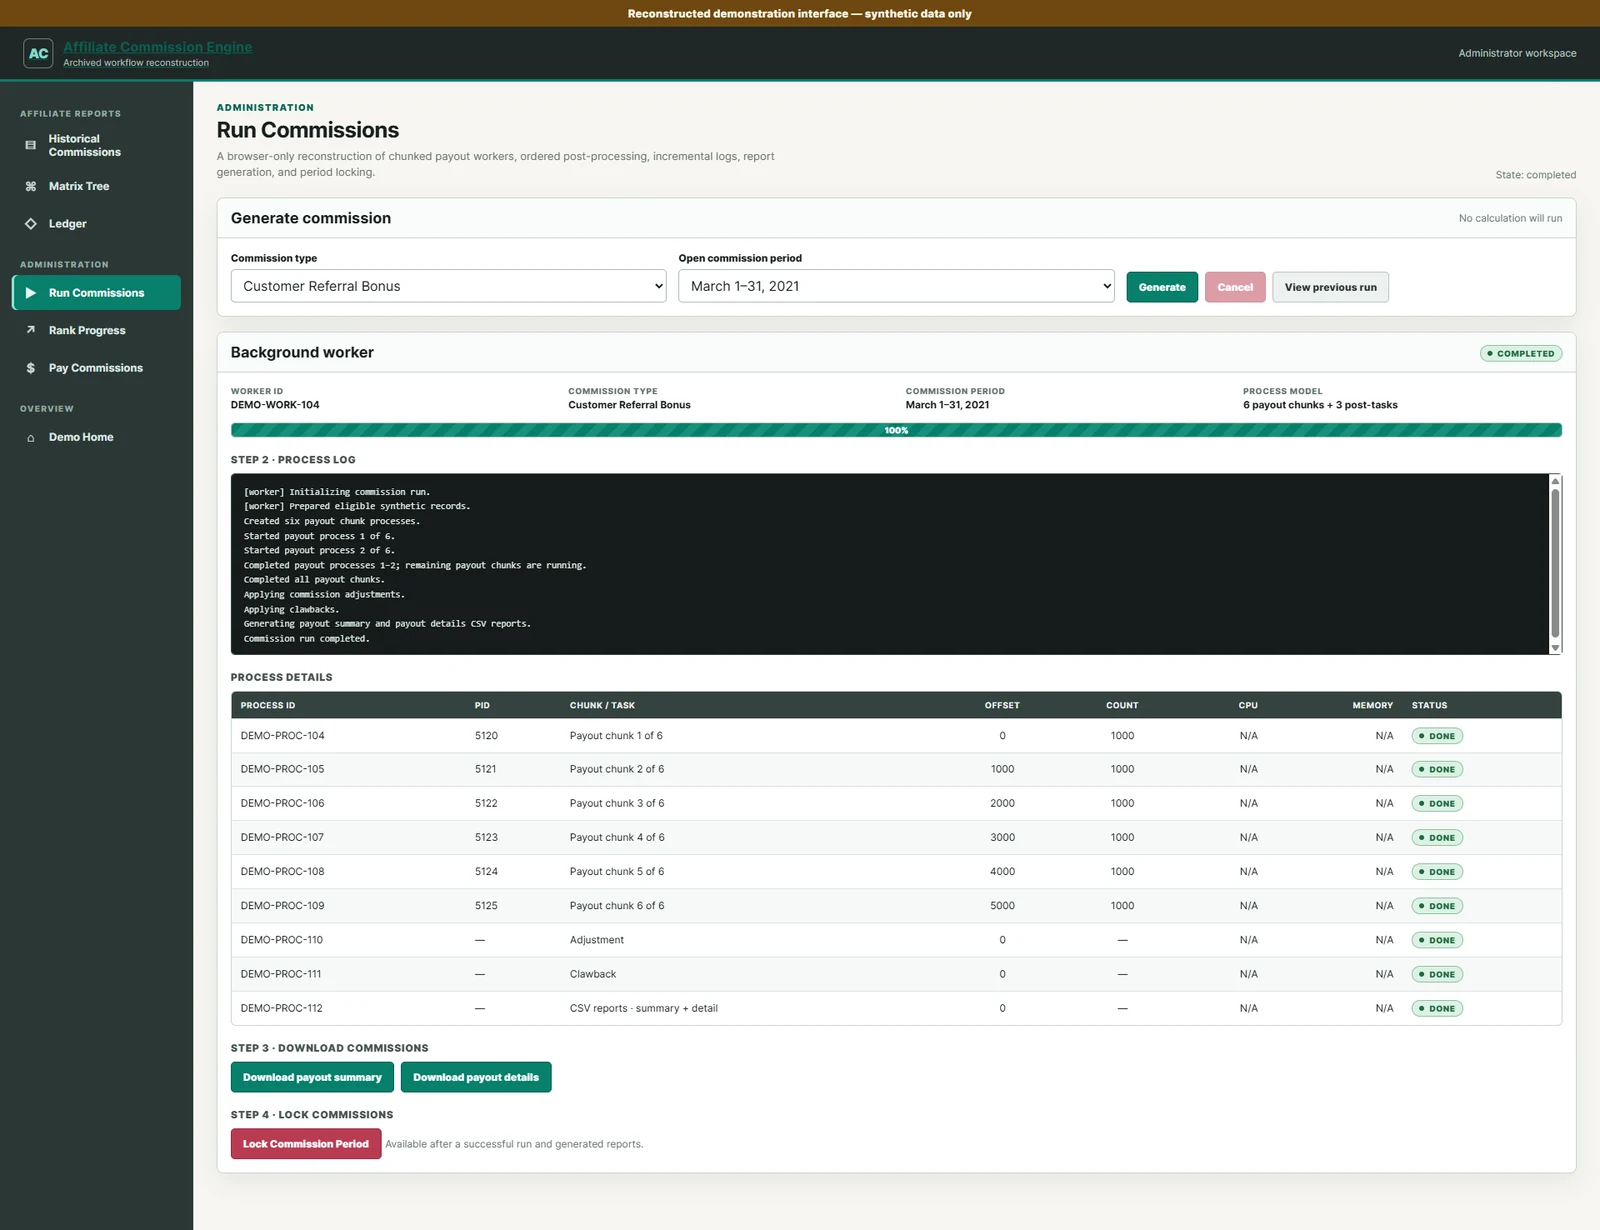Download the payout details

[x=476, y=1077]
